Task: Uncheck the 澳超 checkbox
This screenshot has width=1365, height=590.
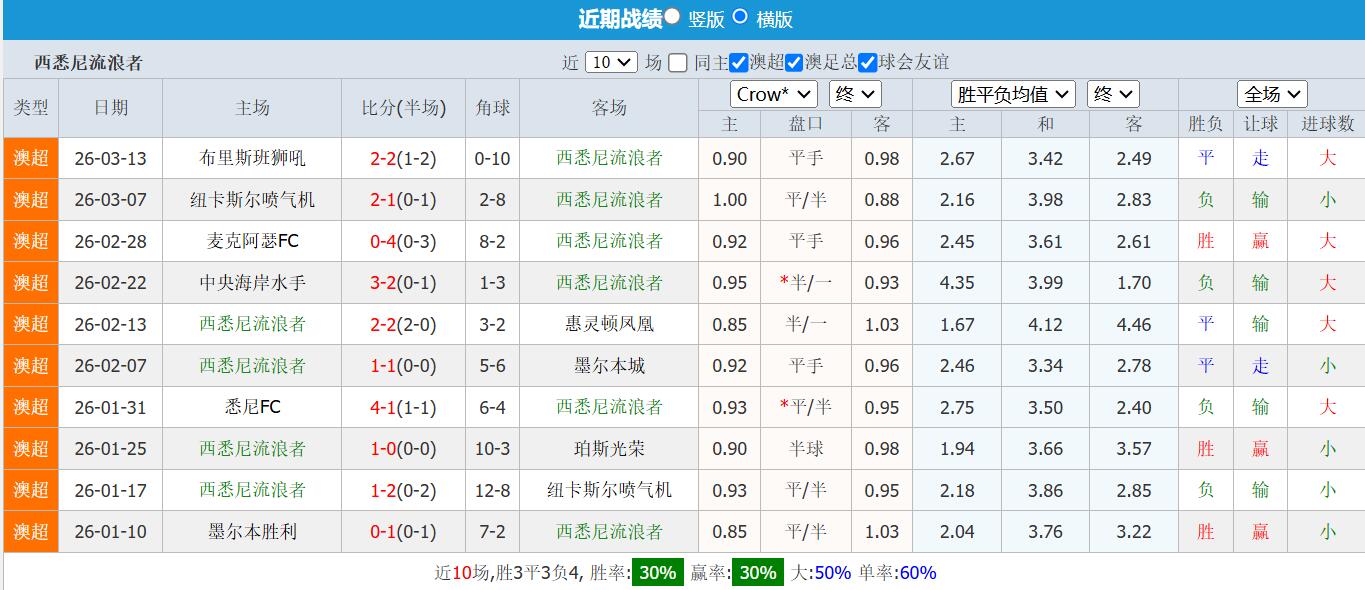Action: pos(738,62)
